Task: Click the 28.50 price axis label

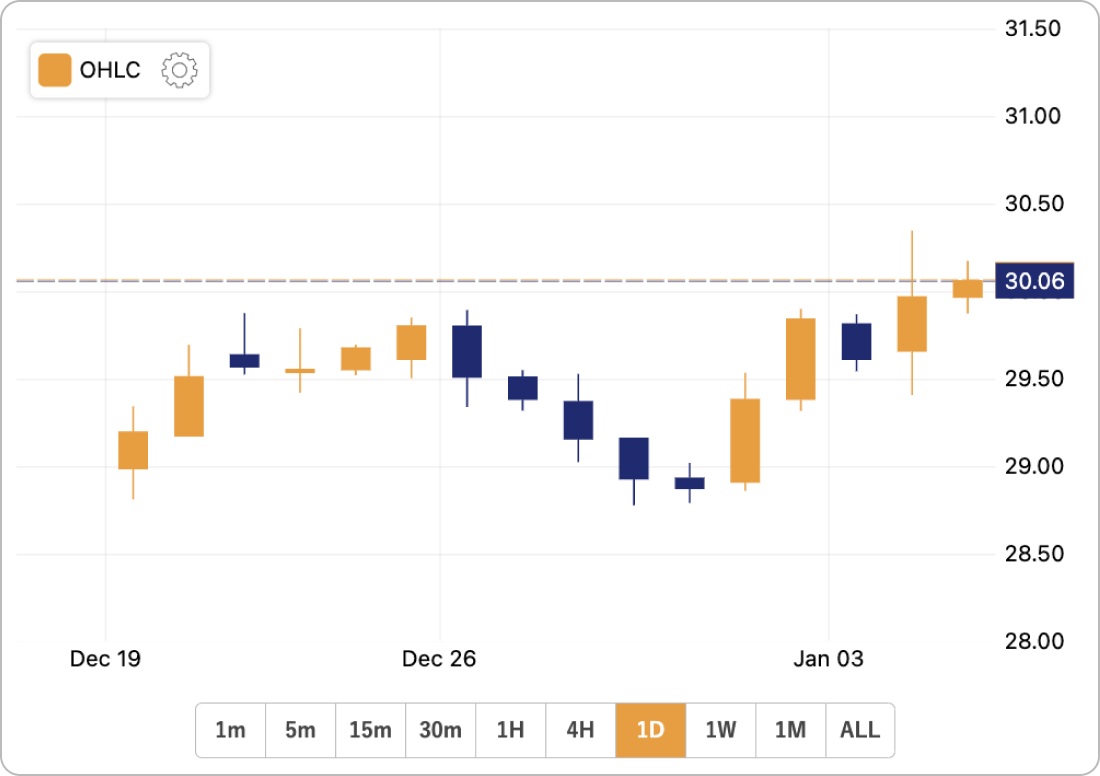Action: click(1035, 554)
